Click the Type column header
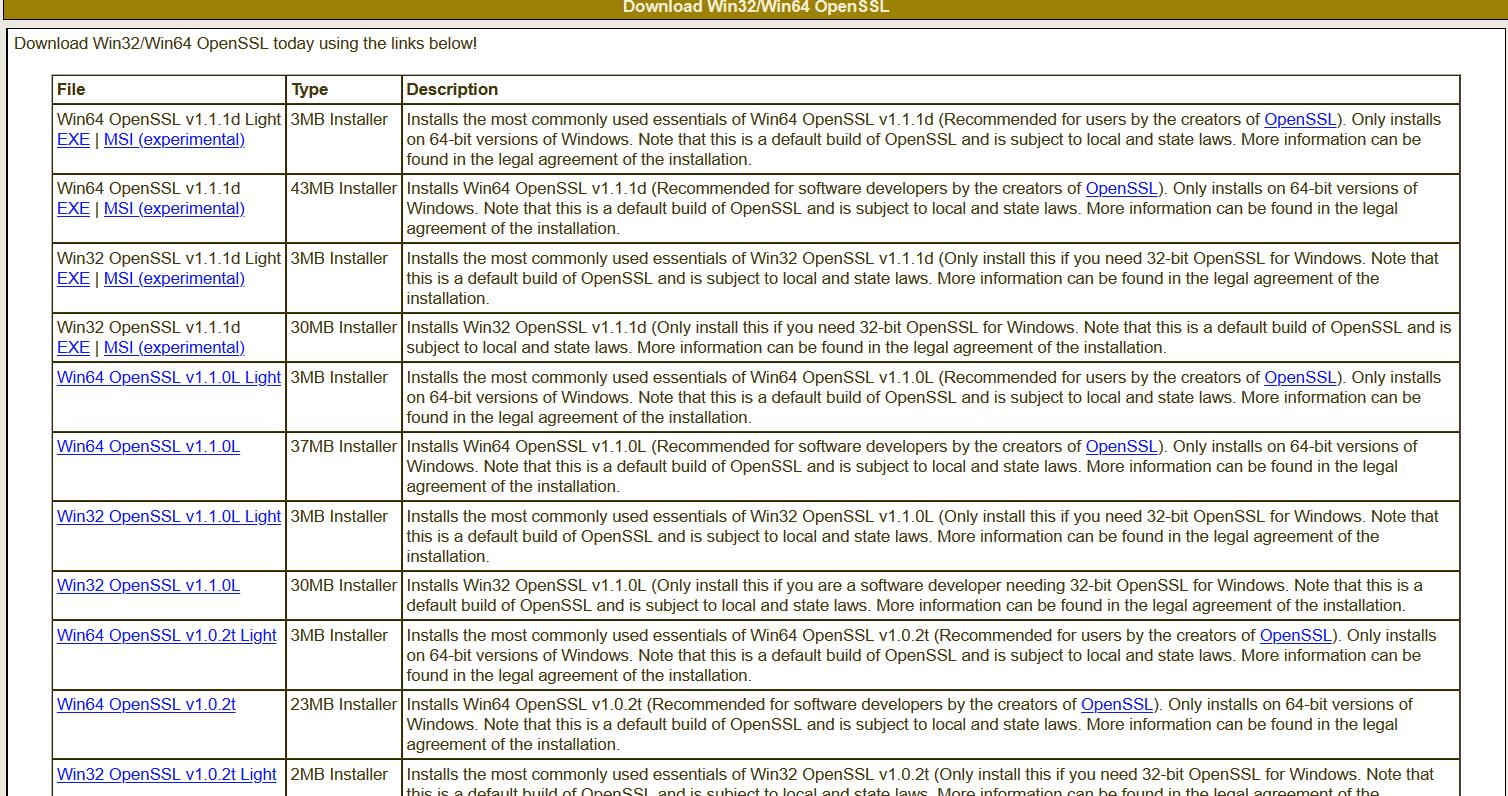The image size is (1508, 796). click(x=344, y=90)
